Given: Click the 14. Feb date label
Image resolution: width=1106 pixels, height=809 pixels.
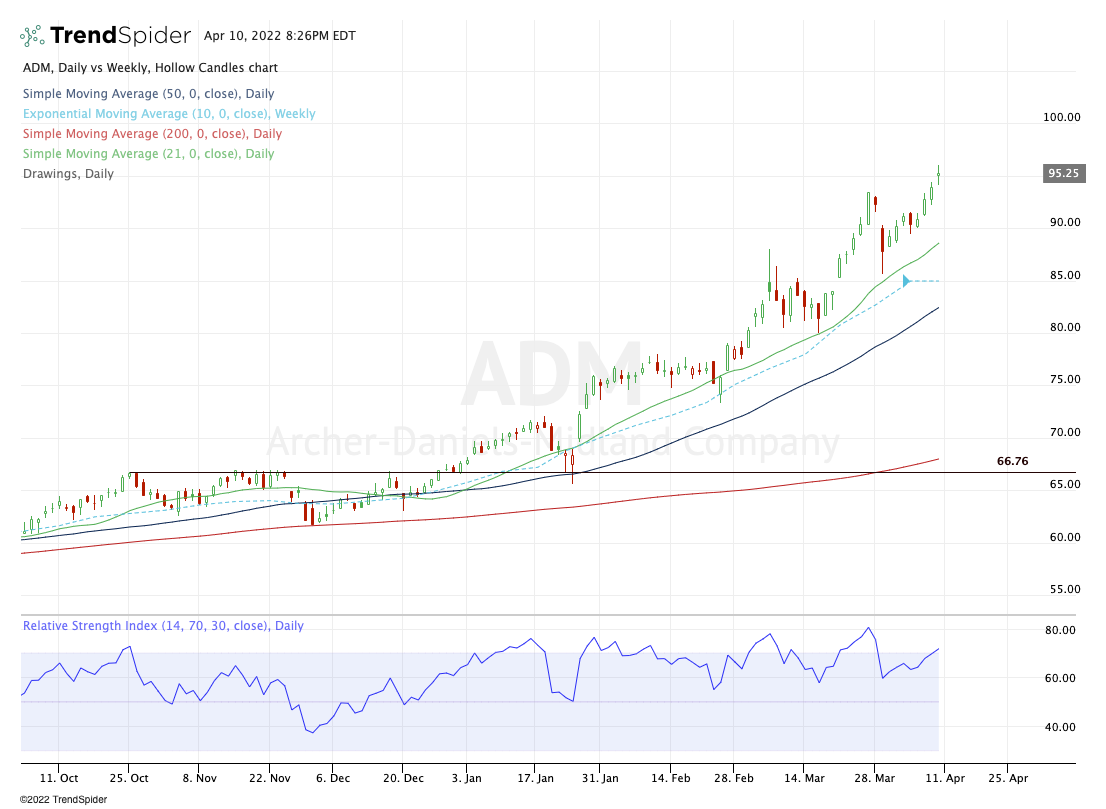Looking at the screenshot, I should [x=671, y=778].
